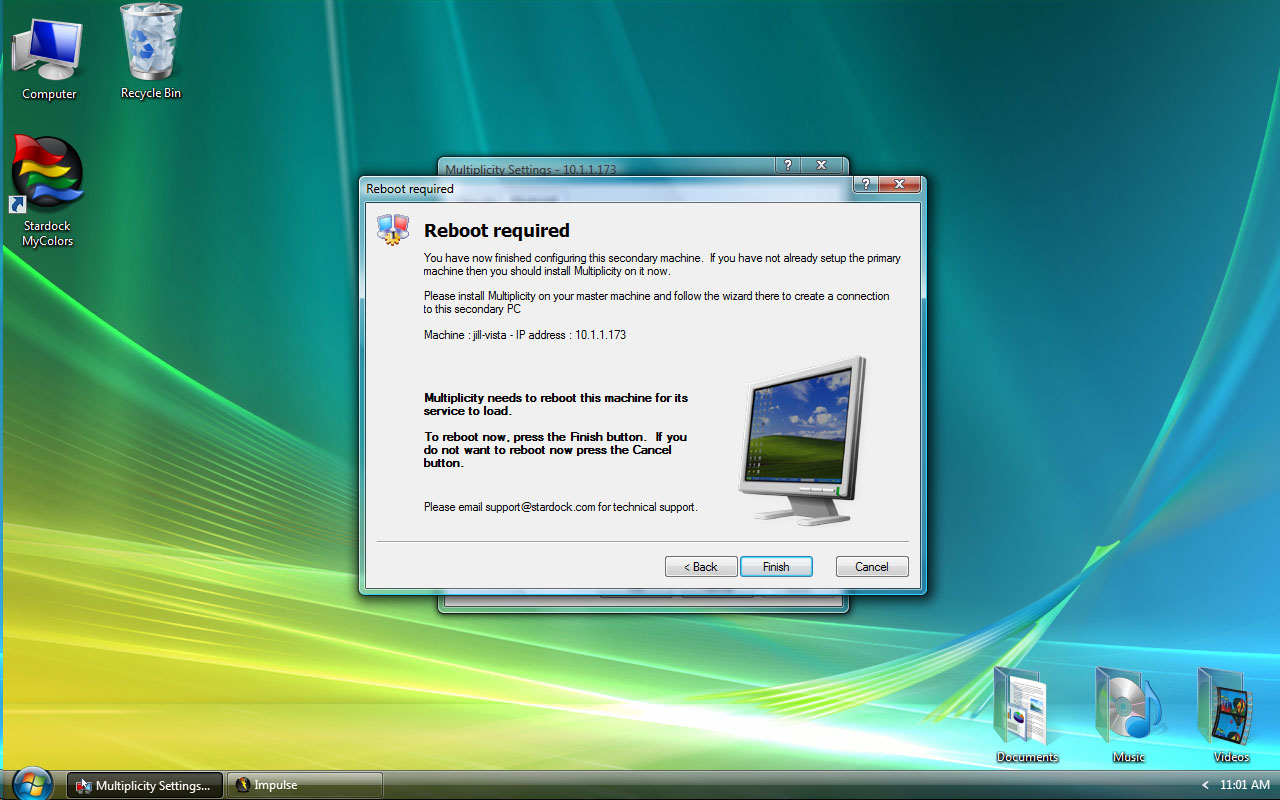Viewport: 1280px width, 800px height.
Task: Open the Windows Start orb
Action: click(32, 783)
